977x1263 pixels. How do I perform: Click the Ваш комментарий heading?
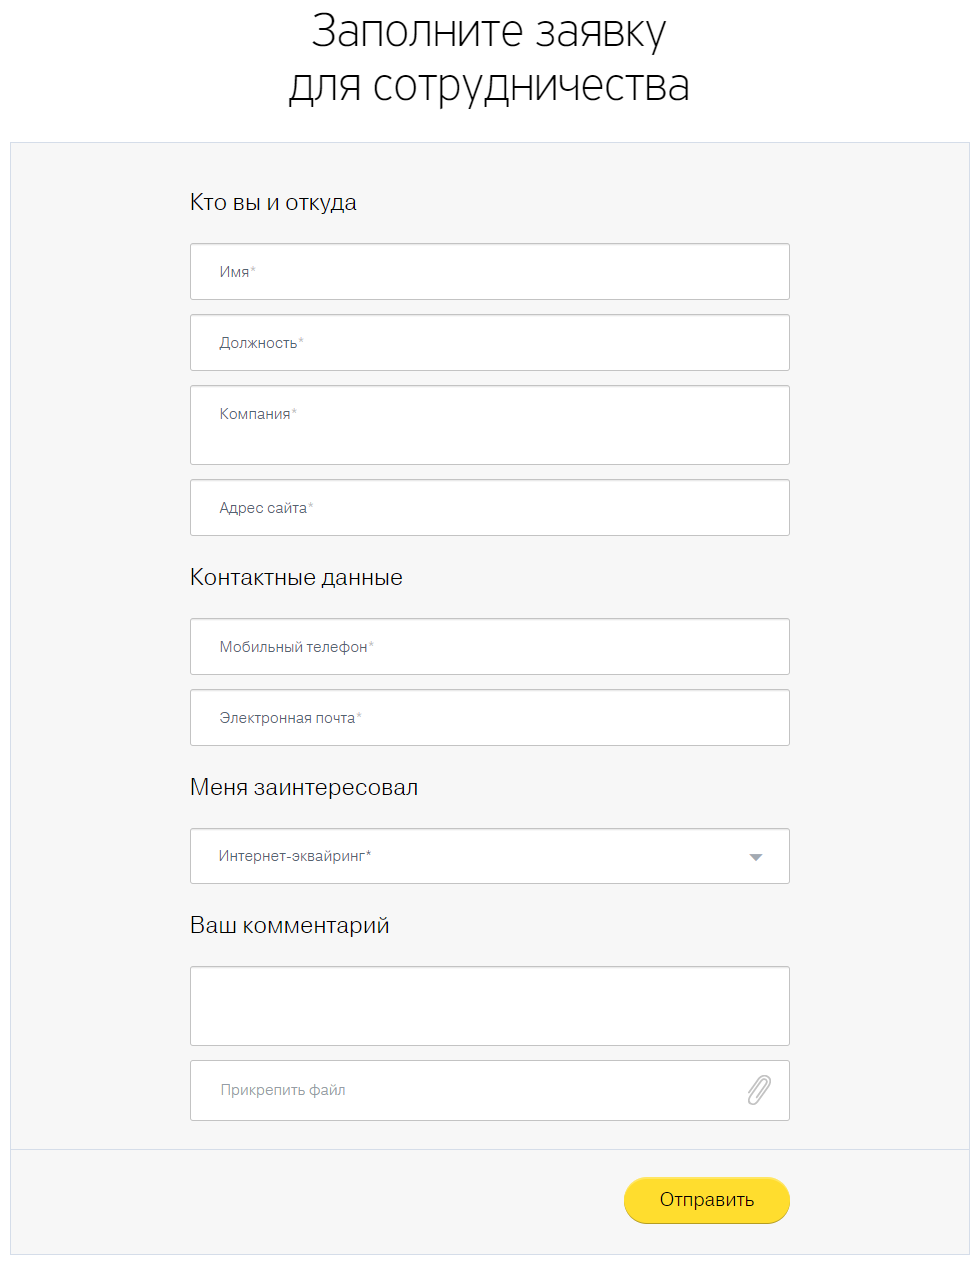point(290,926)
